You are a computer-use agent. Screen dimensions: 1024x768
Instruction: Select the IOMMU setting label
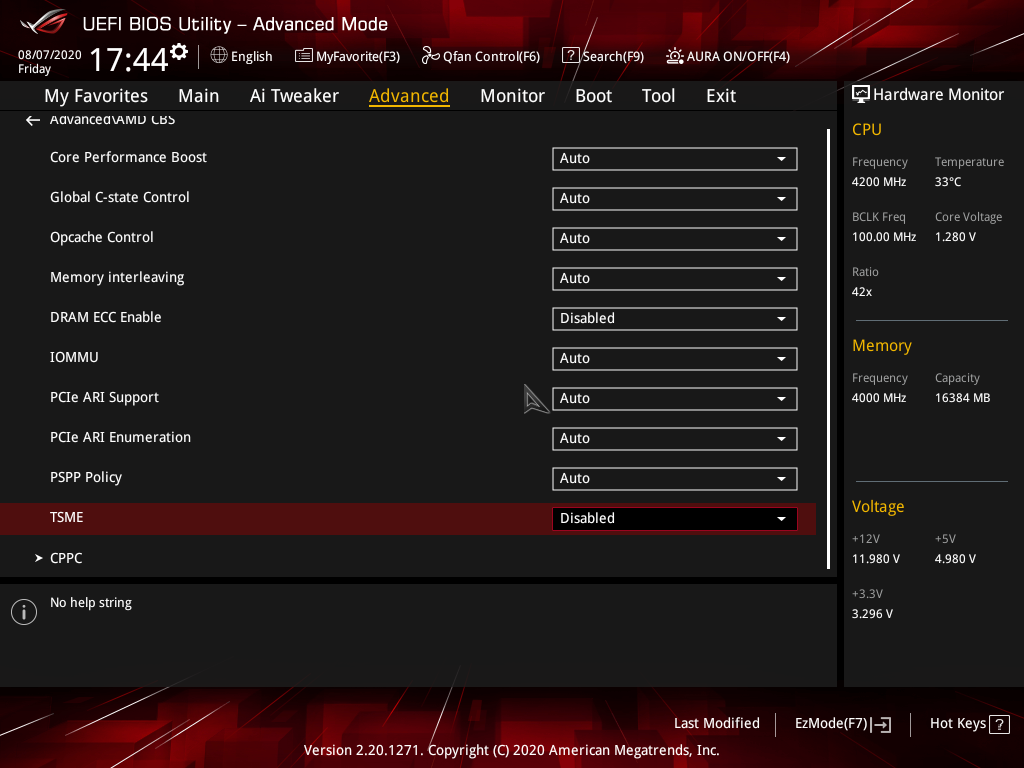(74, 357)
